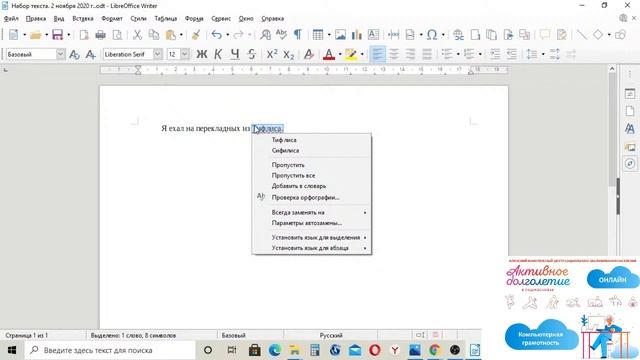Toggle Underline formatting (Ч)
The width and height of the screenshot is (640, 360).
[x=235, y=54]
